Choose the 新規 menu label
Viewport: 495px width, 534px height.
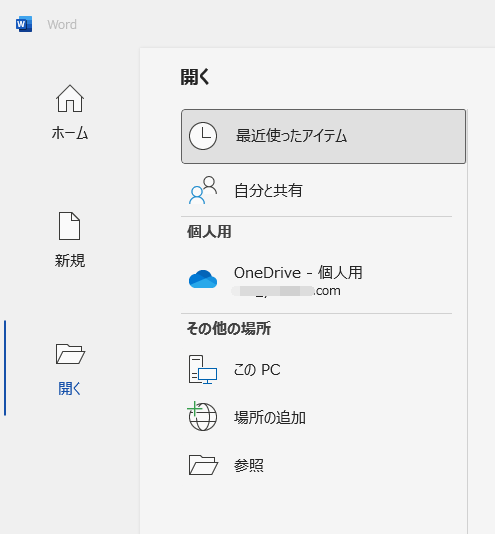pyautogui.click(x=70, y=261)
